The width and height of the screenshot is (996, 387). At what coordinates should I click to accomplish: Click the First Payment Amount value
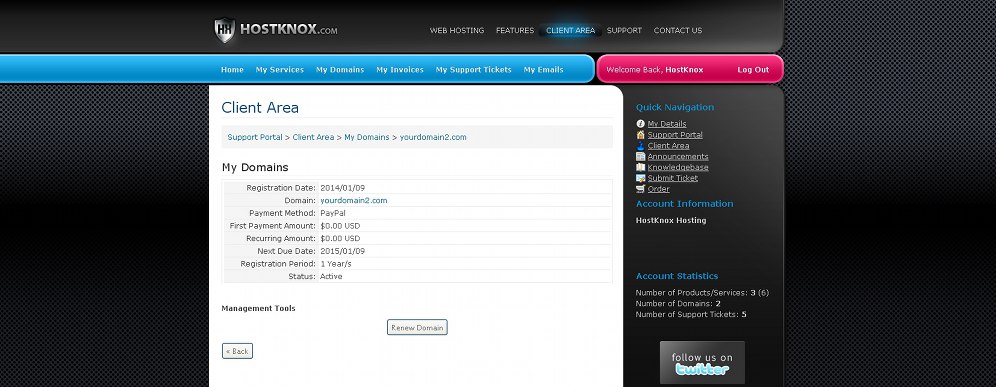[x=340, y=226]
